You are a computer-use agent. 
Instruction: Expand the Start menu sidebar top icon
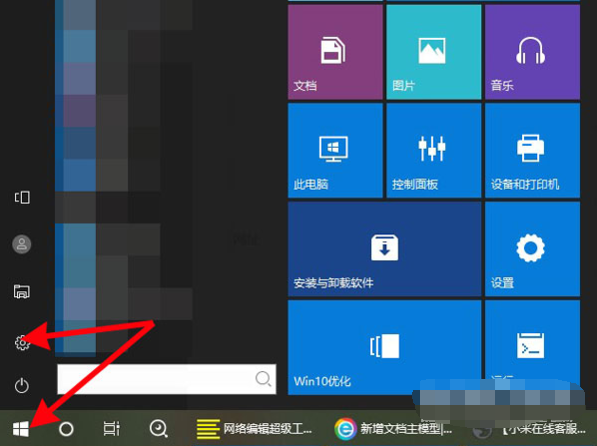22,197
